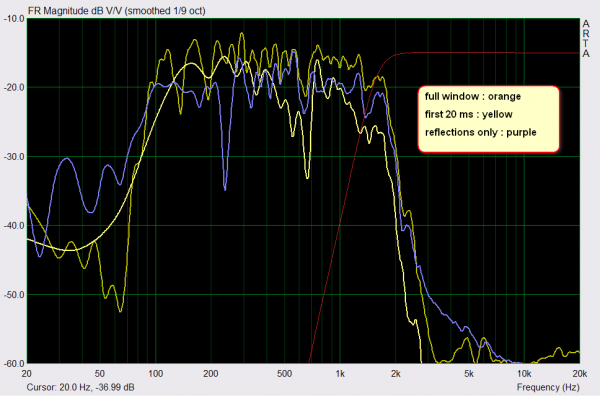
Task: Click the 200 frequency axis label
Action: pos(211,373)
